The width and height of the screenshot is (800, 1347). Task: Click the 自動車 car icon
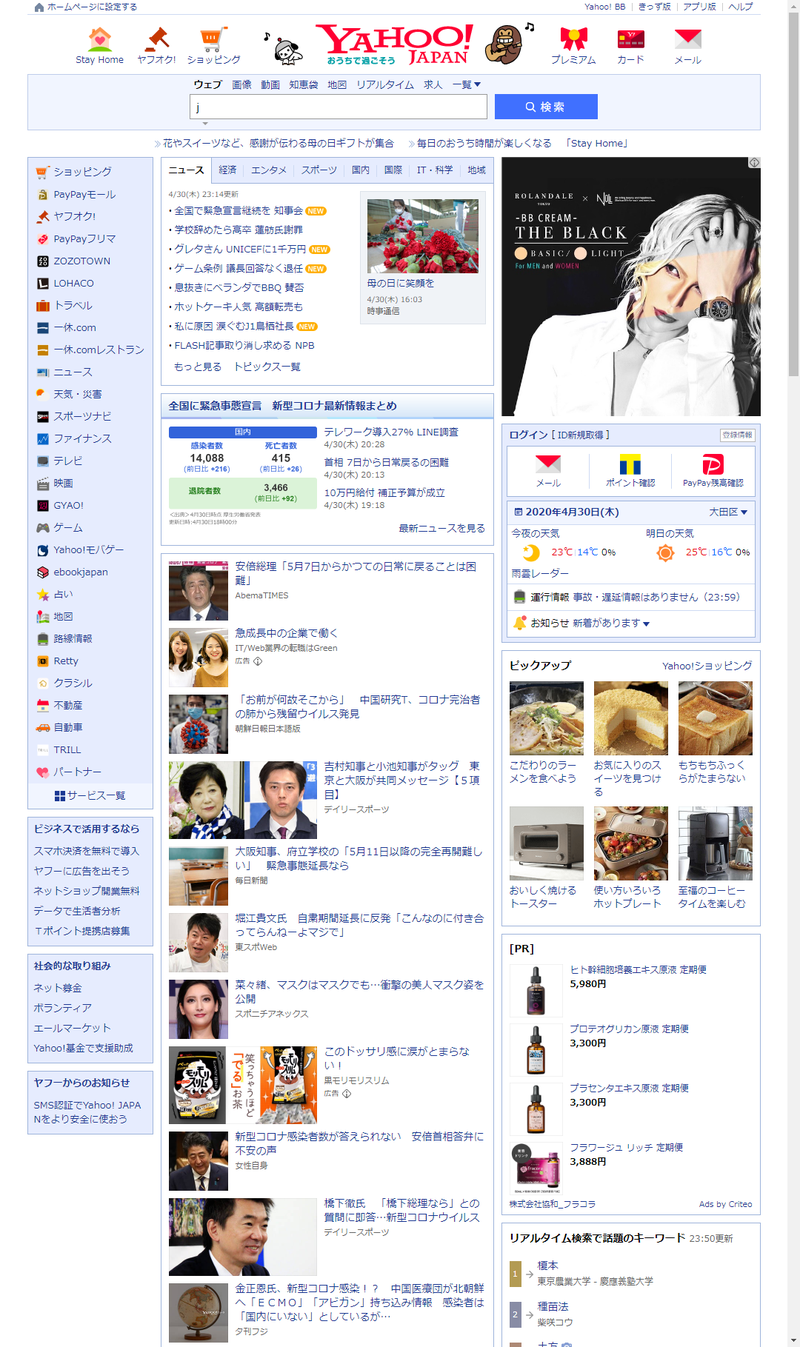43,727
